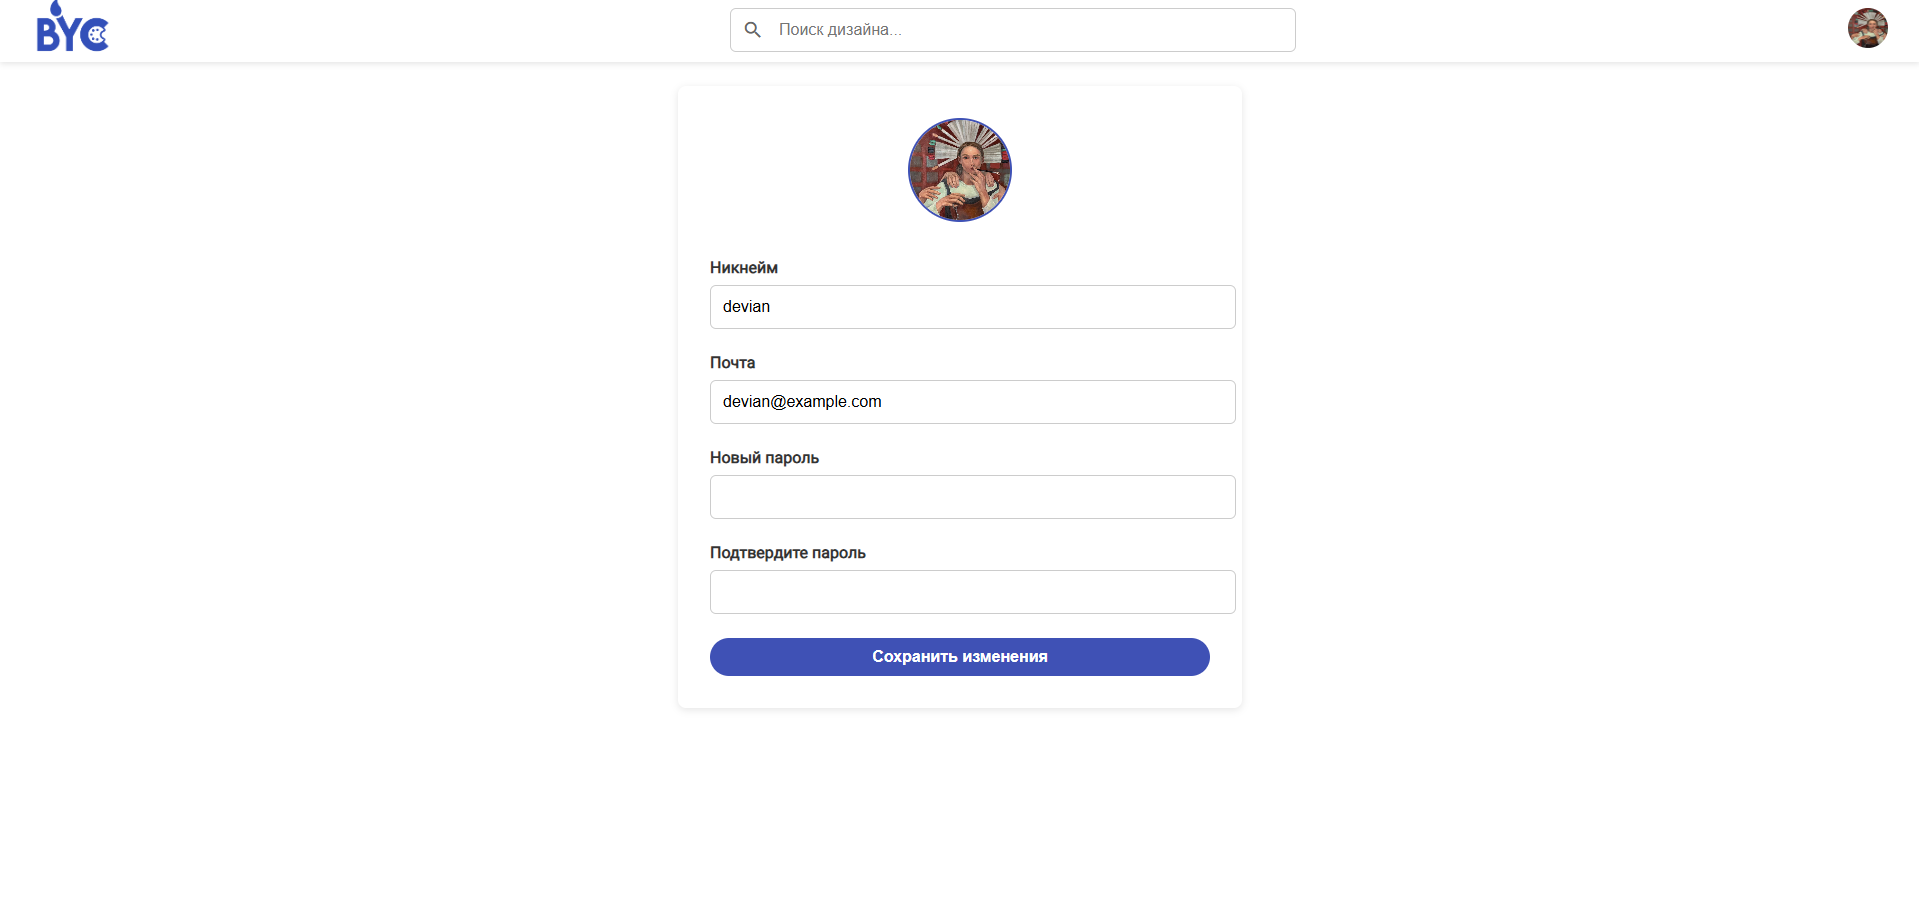Click the droplet above the logo's letter B

56,9
